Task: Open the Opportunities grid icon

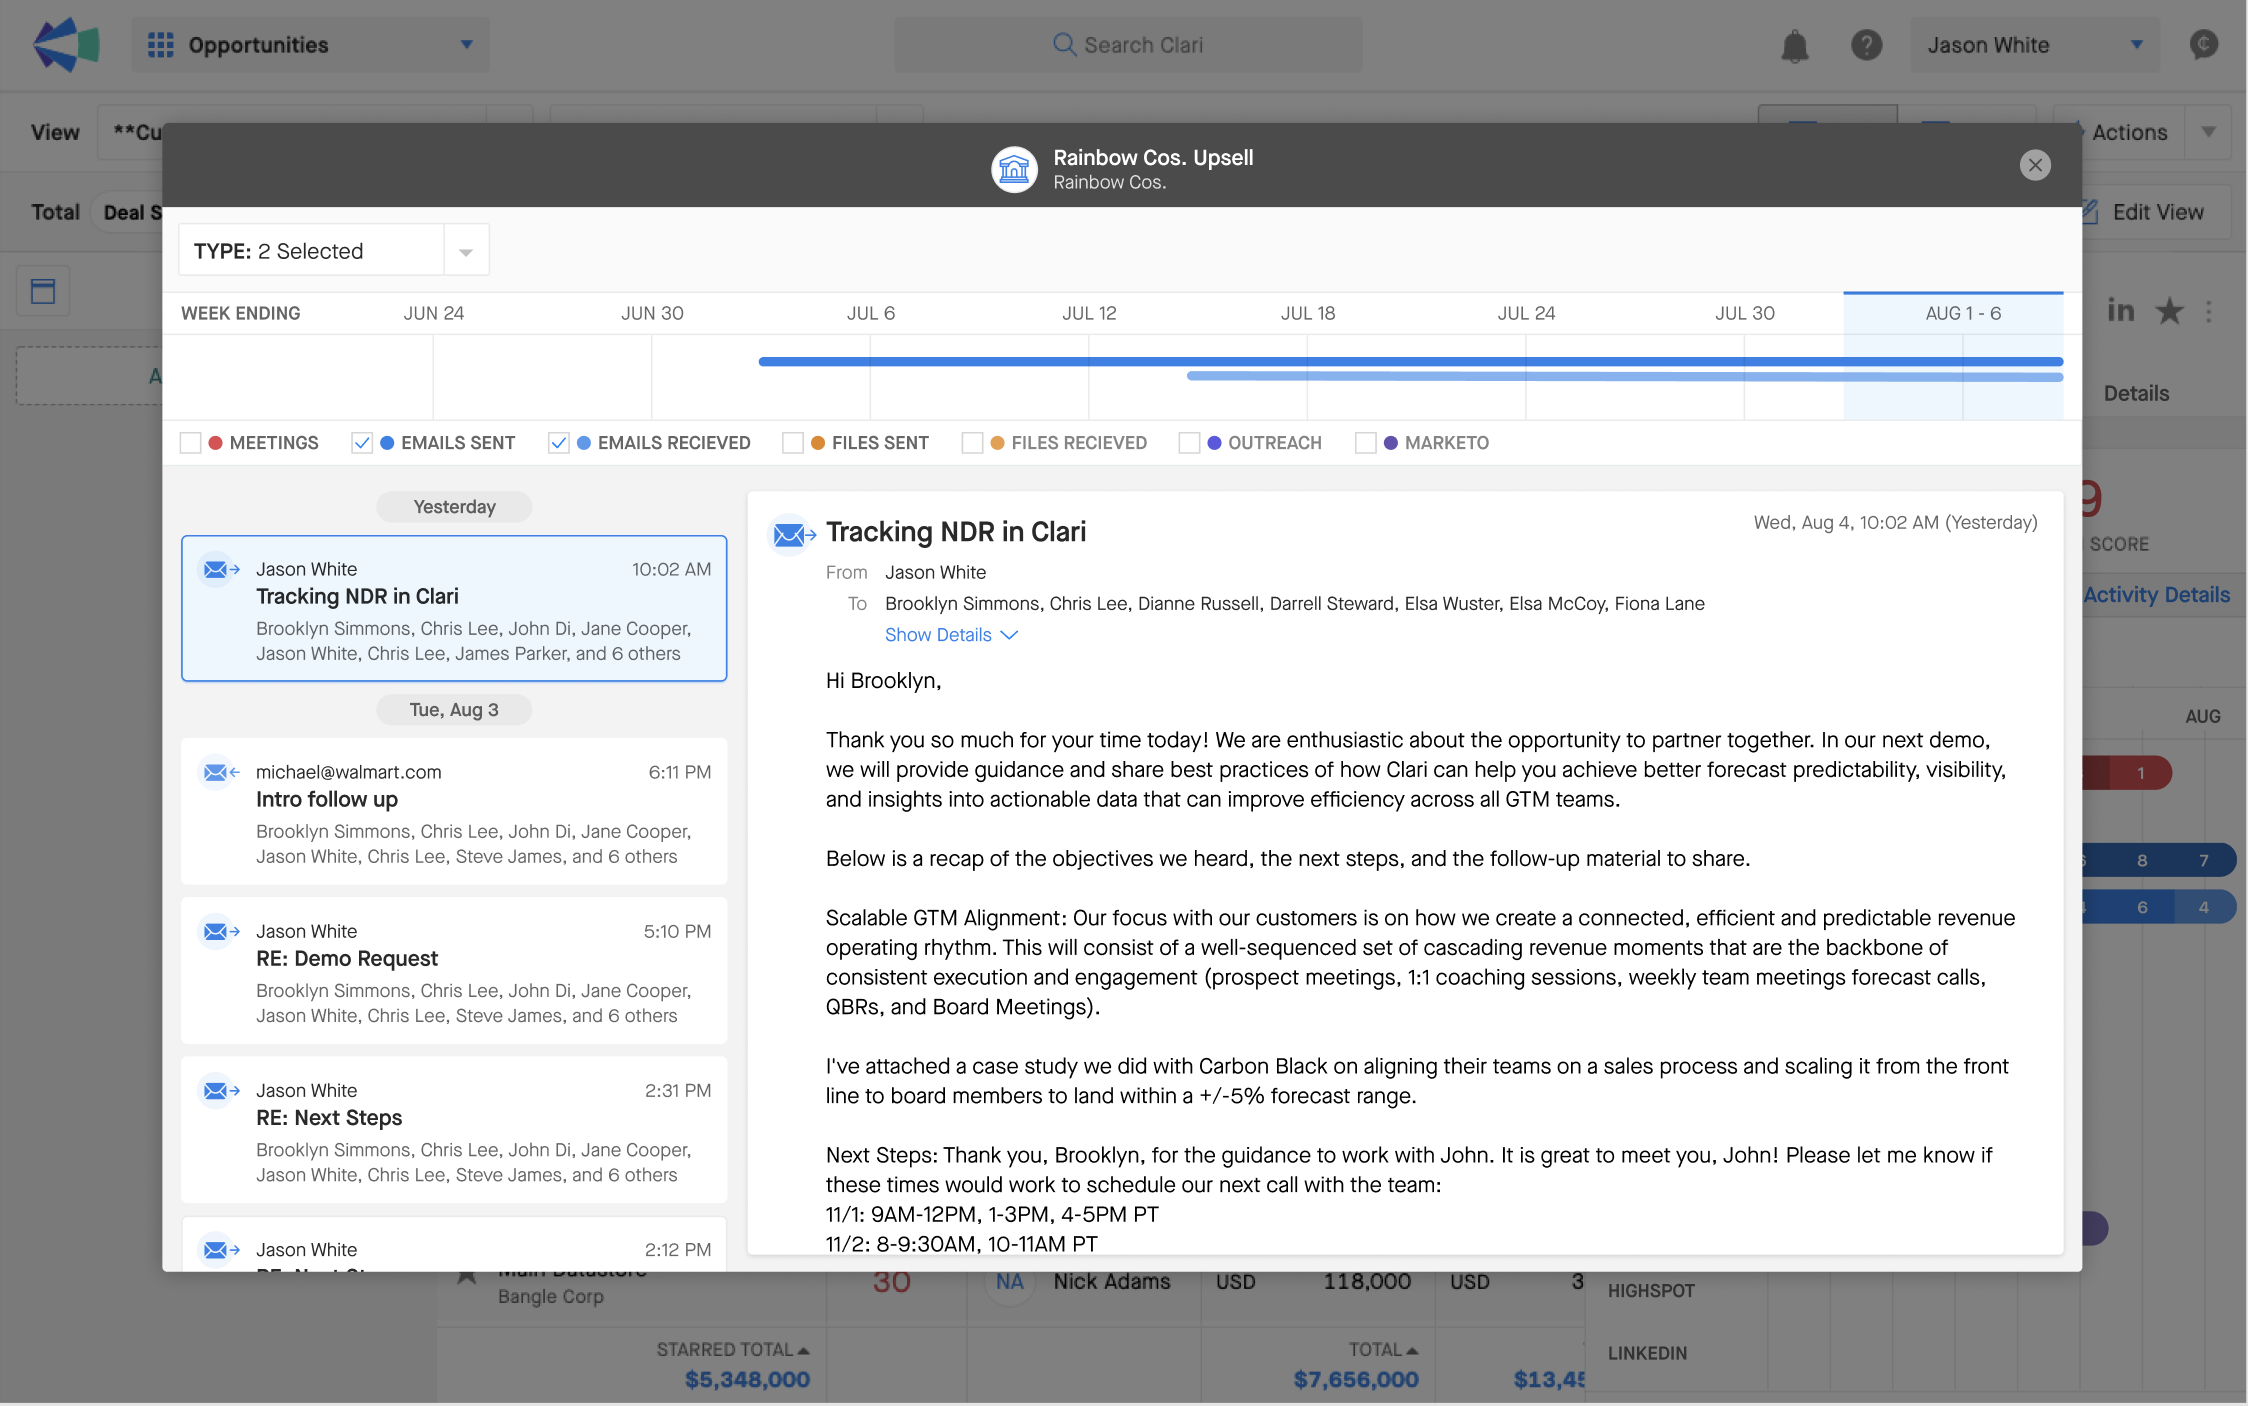Action: pyautogui.click(x=160, y=45)
